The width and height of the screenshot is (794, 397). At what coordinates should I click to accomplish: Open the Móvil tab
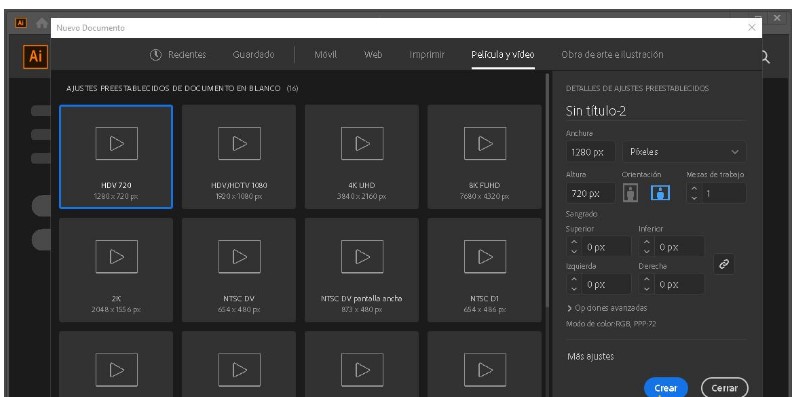point(325,55)
